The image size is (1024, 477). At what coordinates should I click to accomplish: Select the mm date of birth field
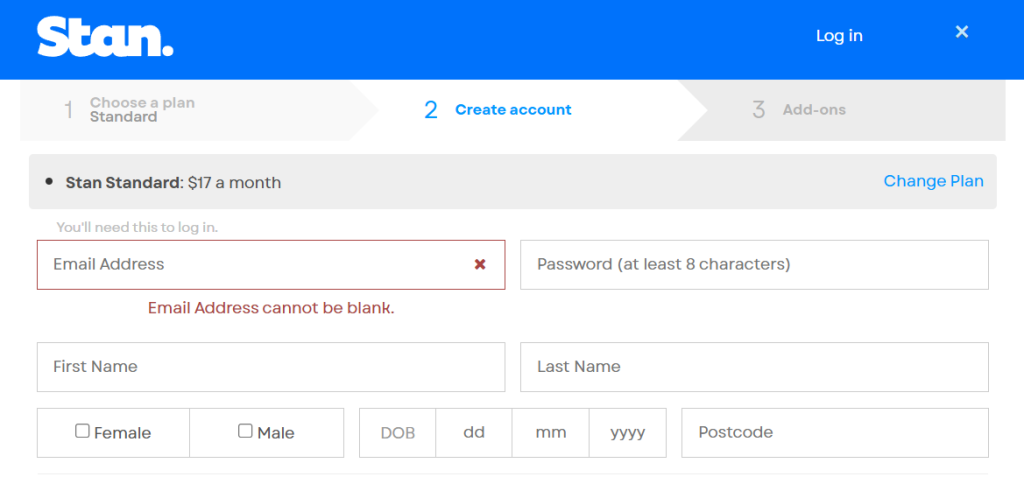551,433
